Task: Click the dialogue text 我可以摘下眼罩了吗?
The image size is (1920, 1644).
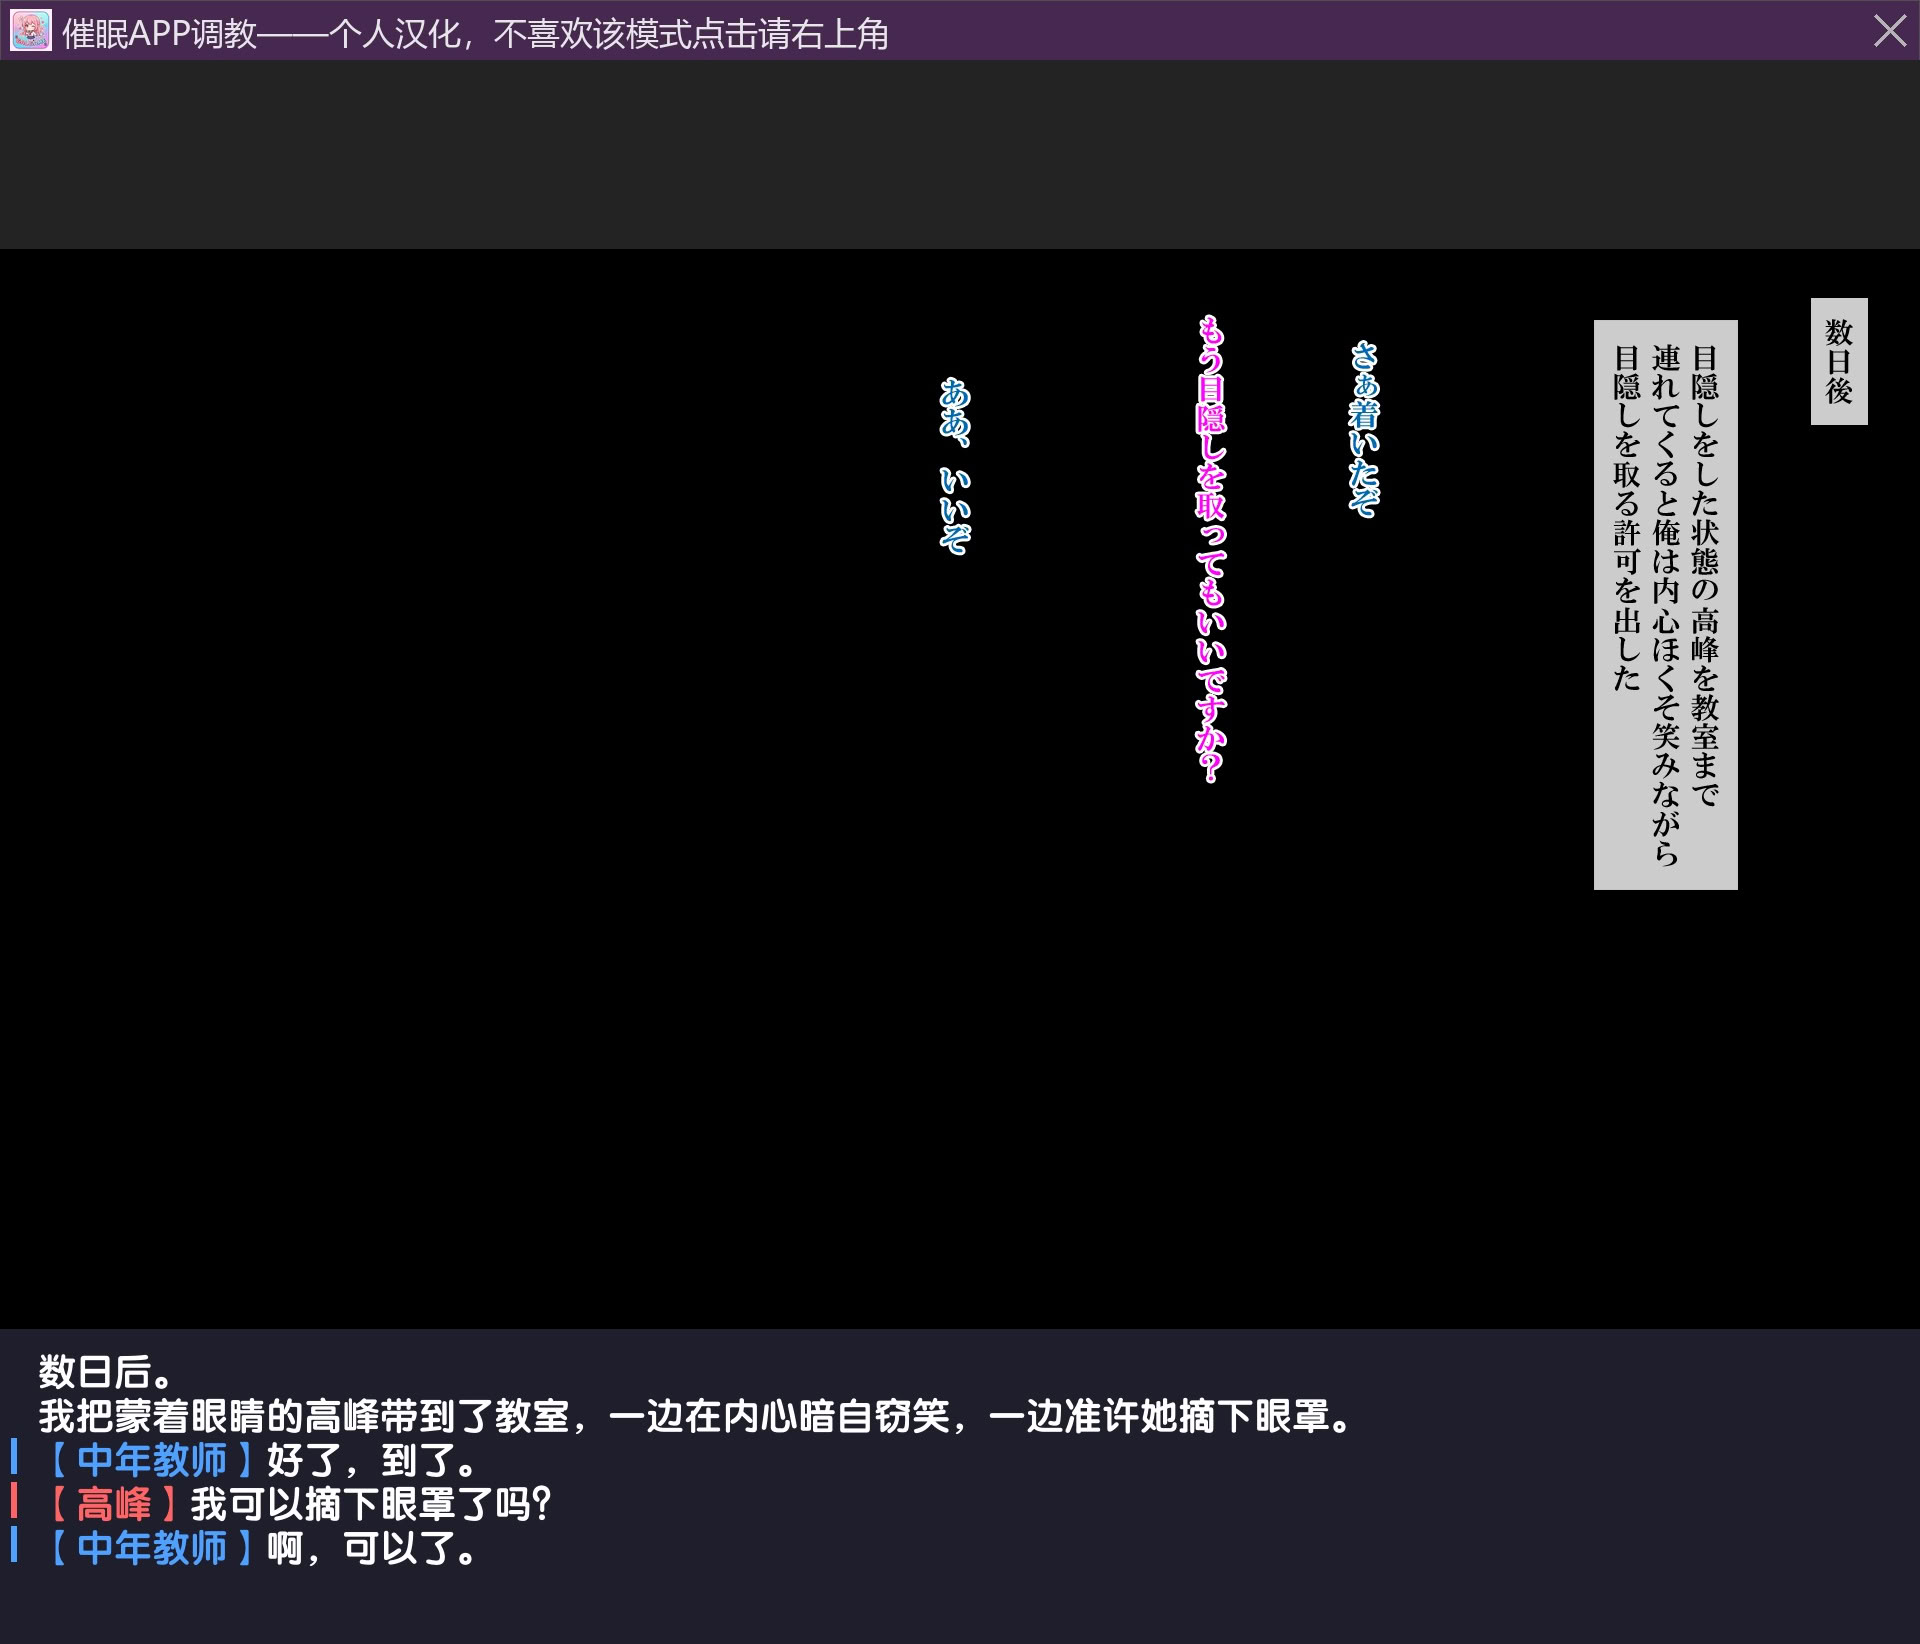Action: click(x=371, y=1504)
